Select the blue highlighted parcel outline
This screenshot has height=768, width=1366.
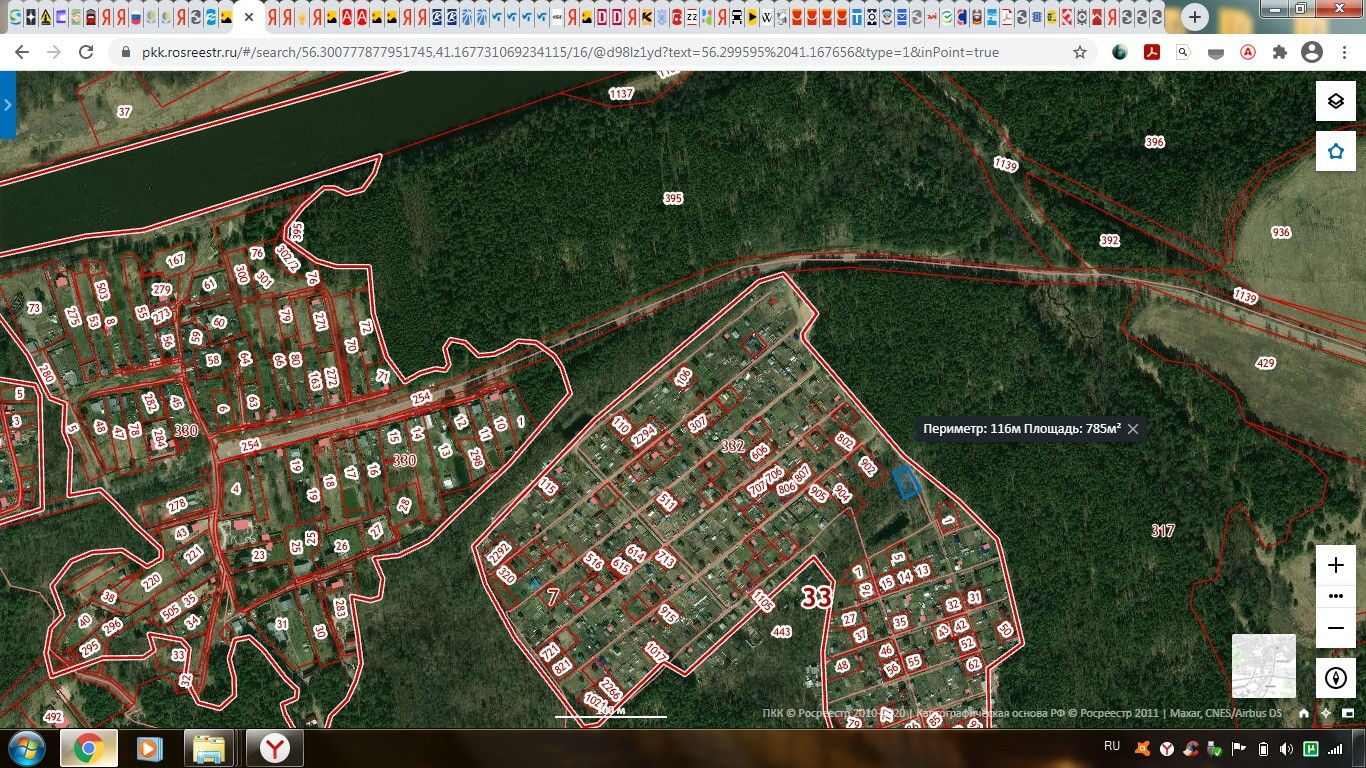click(x=906, y=482)
